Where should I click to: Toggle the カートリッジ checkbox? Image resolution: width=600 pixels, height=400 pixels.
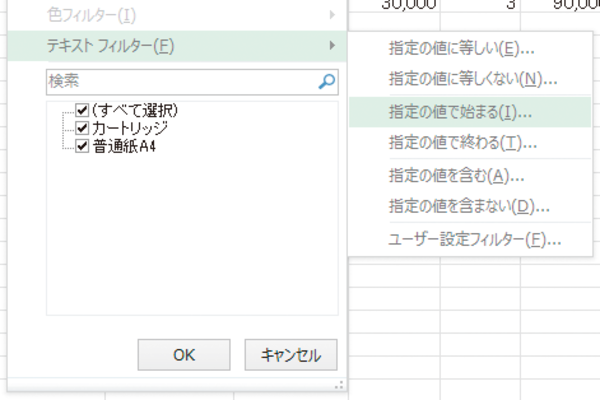(x=82, y=128)
